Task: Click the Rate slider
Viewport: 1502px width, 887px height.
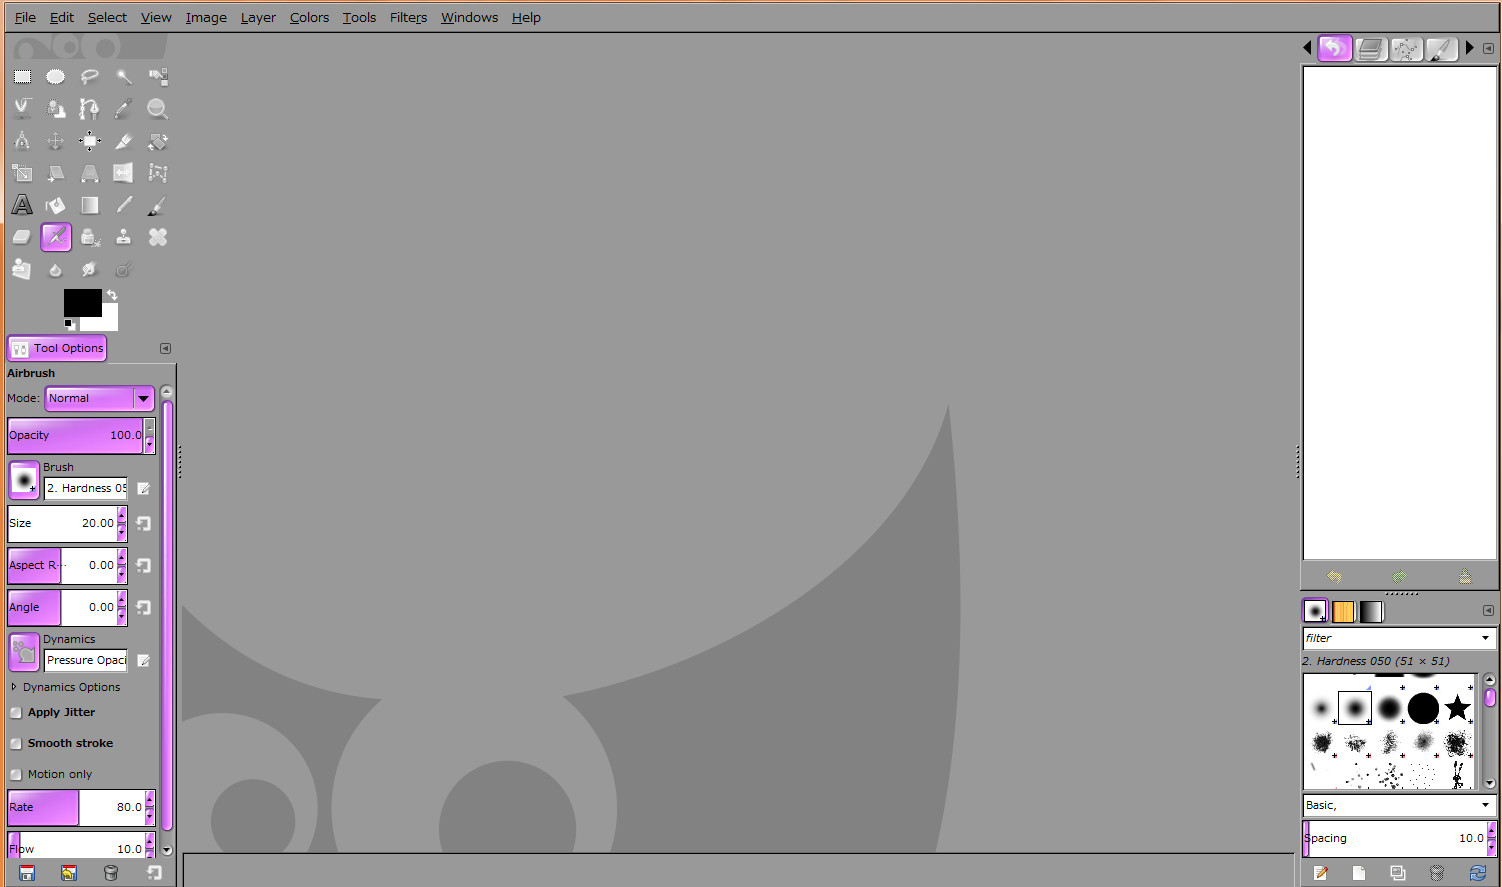Action: pos(75,807)
